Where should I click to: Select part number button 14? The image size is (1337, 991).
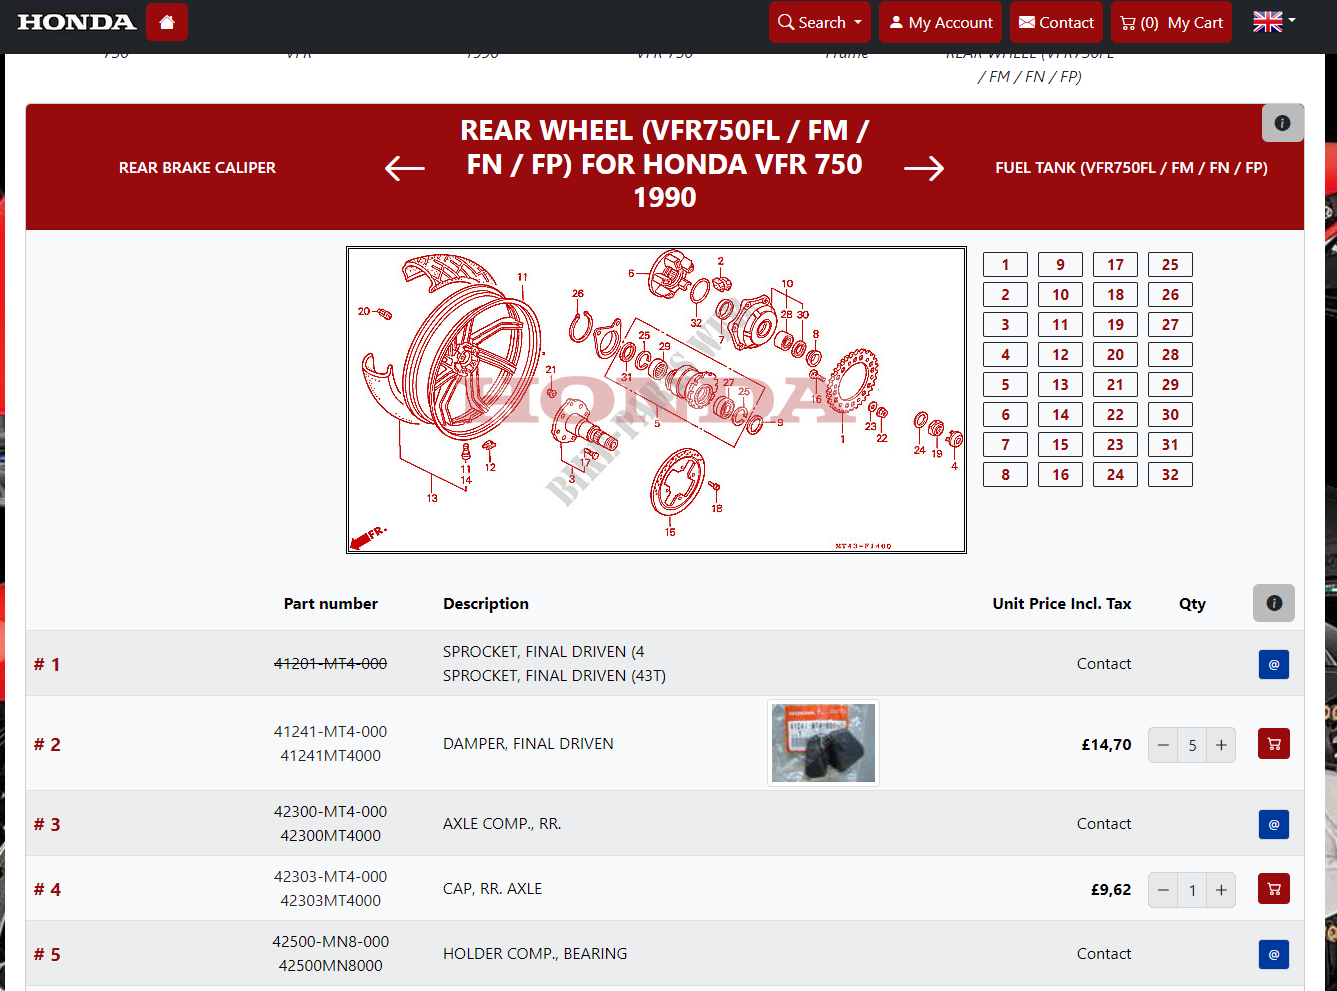1060,415
